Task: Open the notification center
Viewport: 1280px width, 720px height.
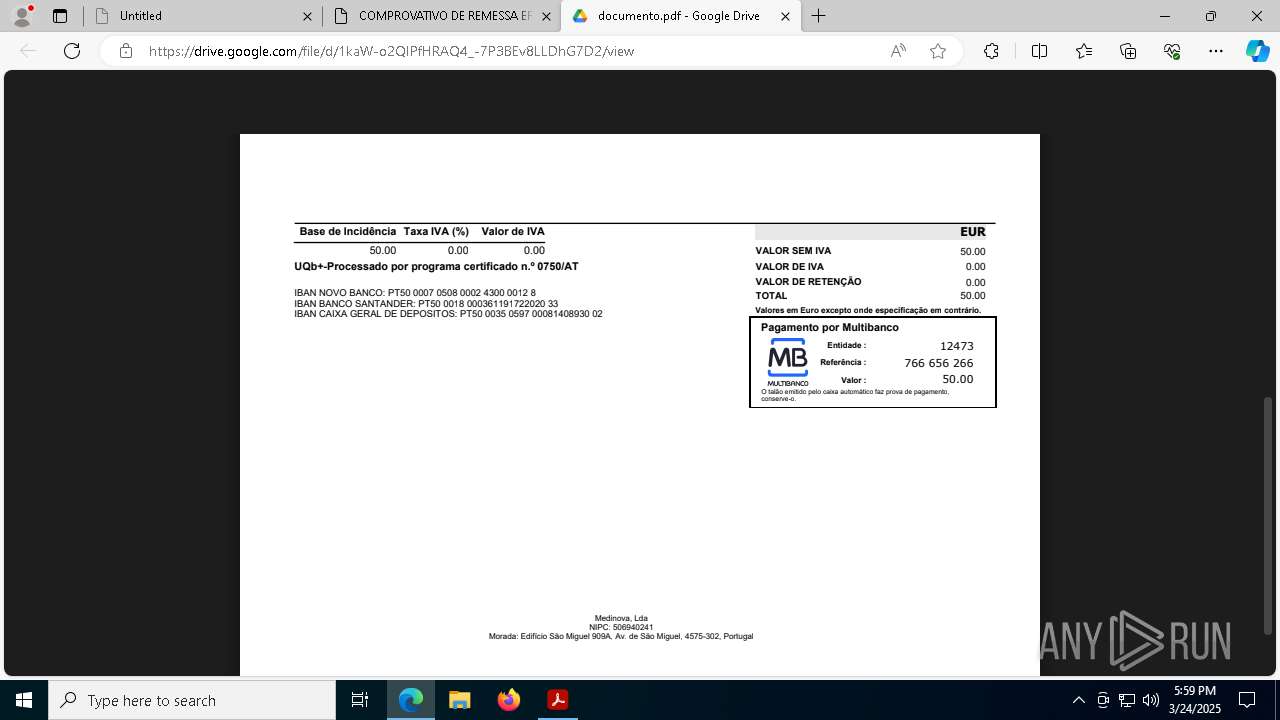Action: [1247, 700]
